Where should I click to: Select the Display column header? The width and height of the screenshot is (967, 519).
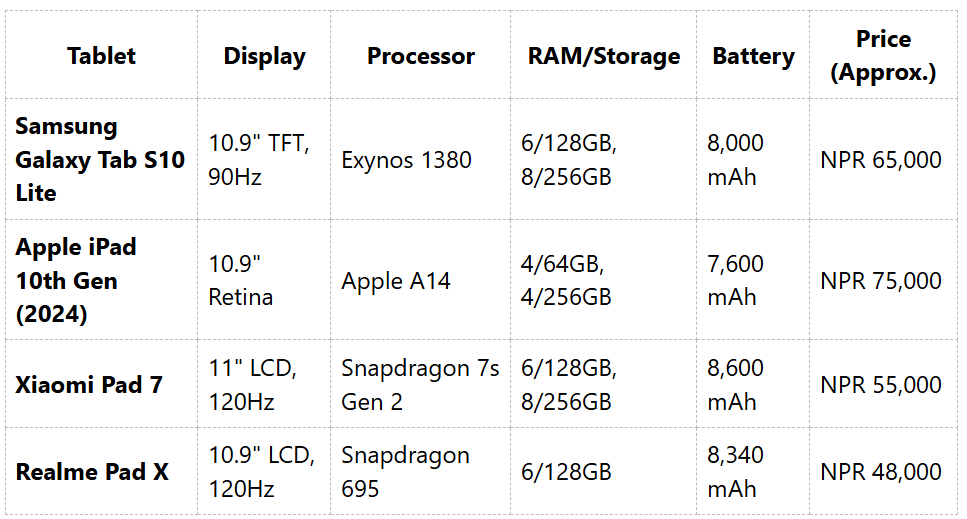tap(264, 56)
